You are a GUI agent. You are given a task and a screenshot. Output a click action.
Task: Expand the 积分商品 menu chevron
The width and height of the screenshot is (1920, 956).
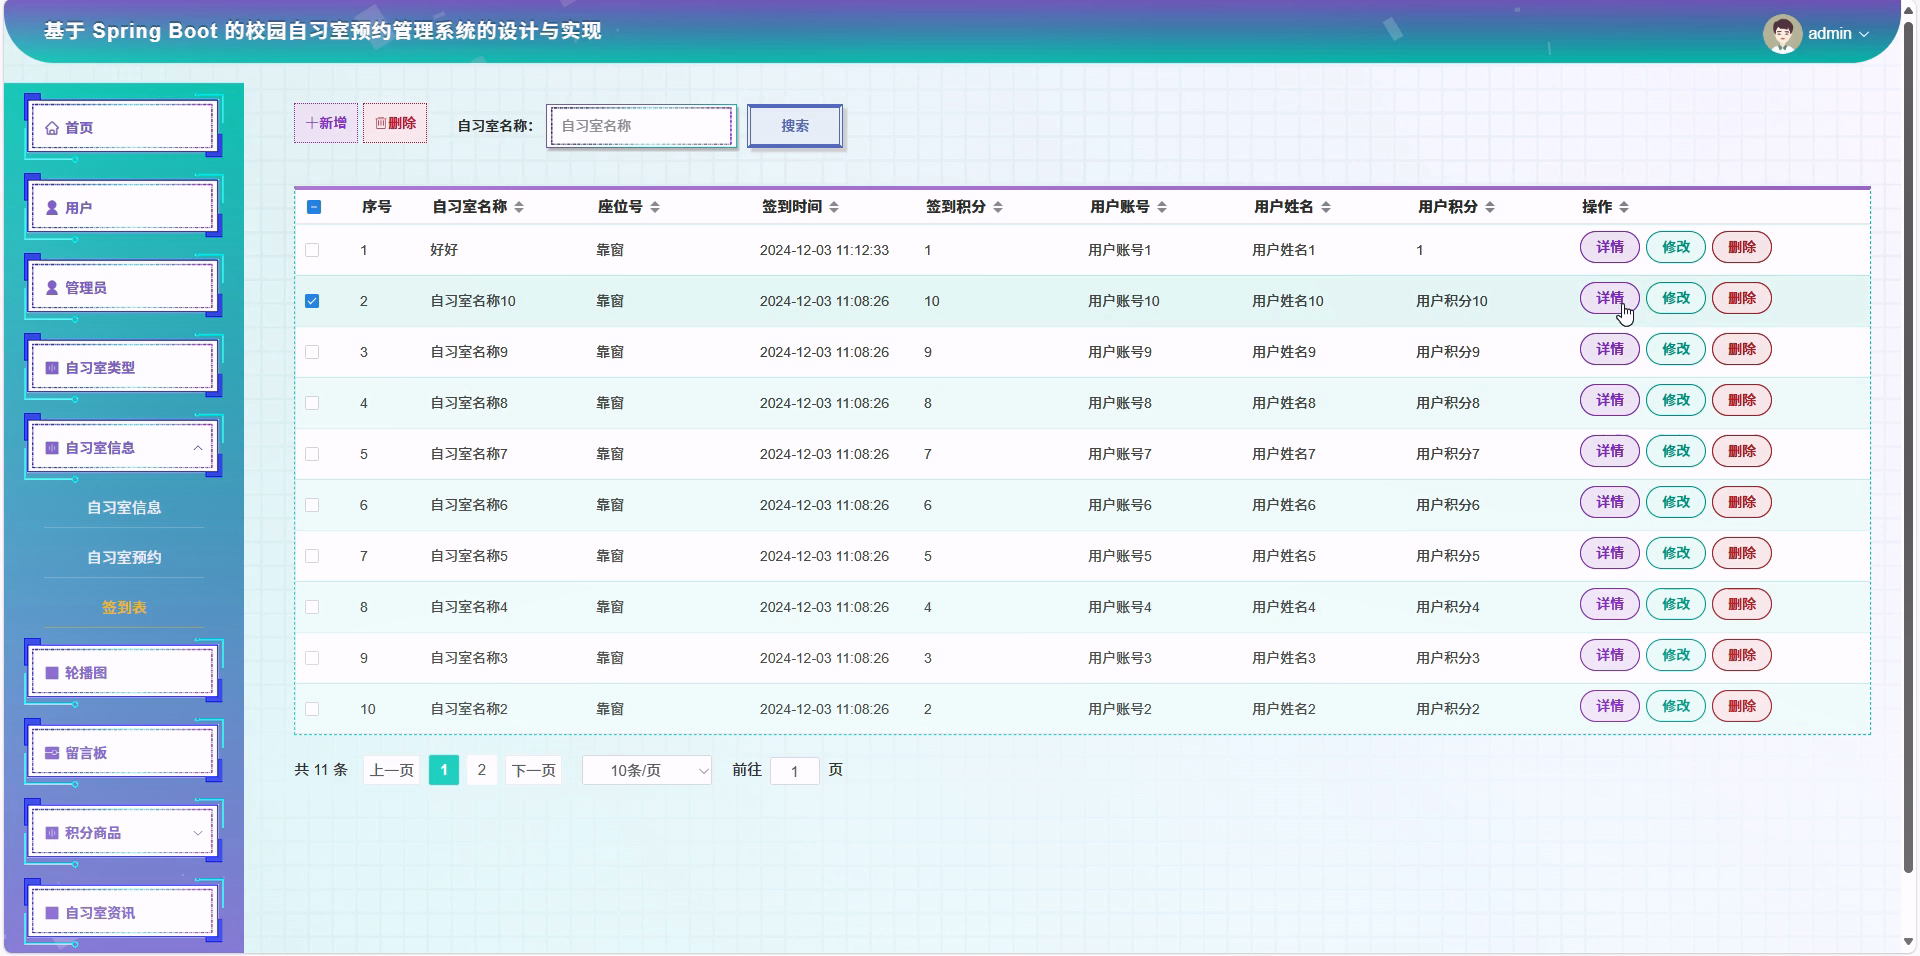[x=198, y=833]
